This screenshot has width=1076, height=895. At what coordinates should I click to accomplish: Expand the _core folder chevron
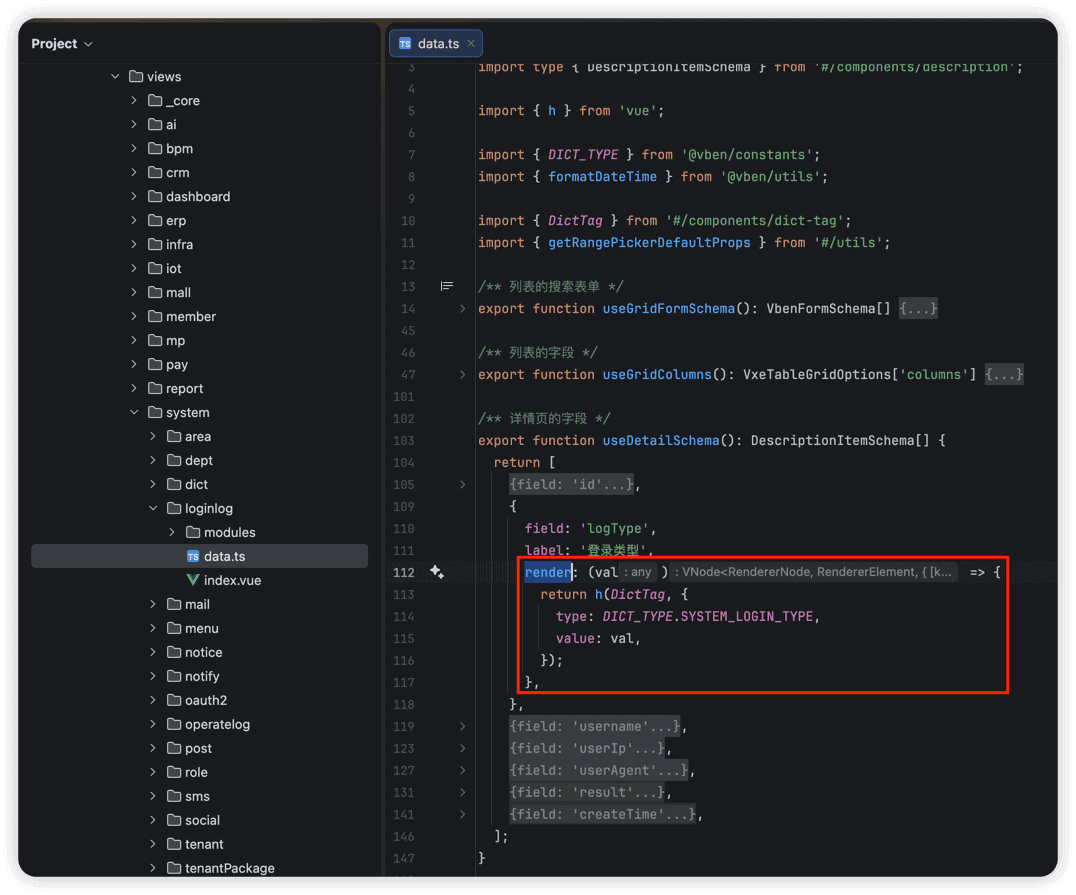pyautogui.click(x=134, y=100)
